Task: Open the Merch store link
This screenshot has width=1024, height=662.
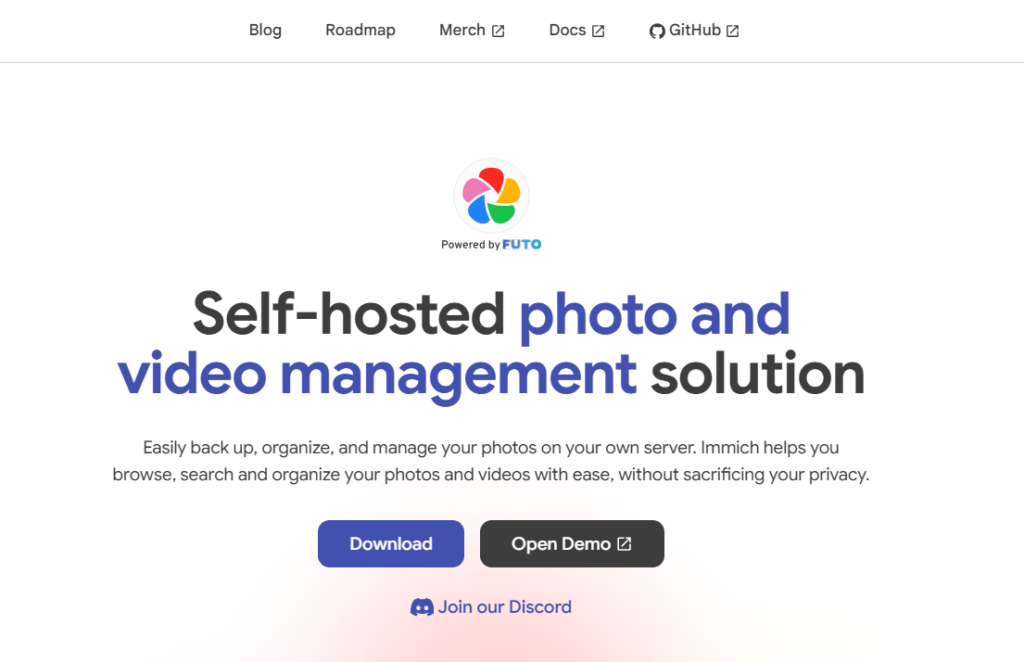Action: (x=472, y=30)
